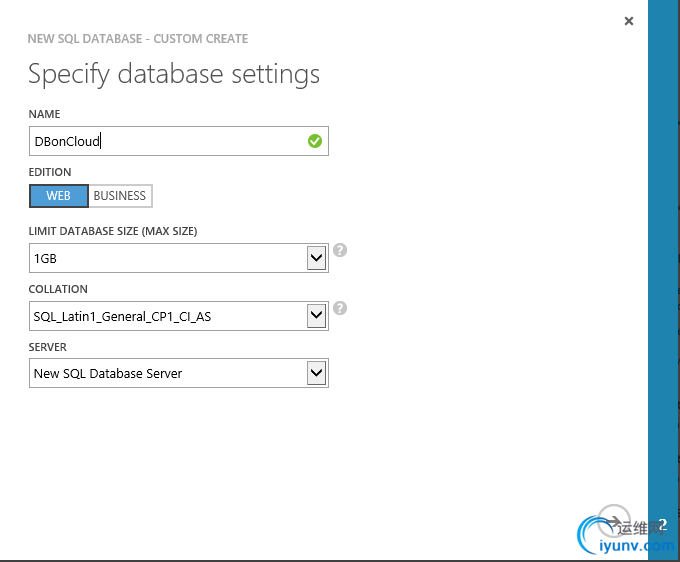Open help for Collation setting

pos(340,308)
